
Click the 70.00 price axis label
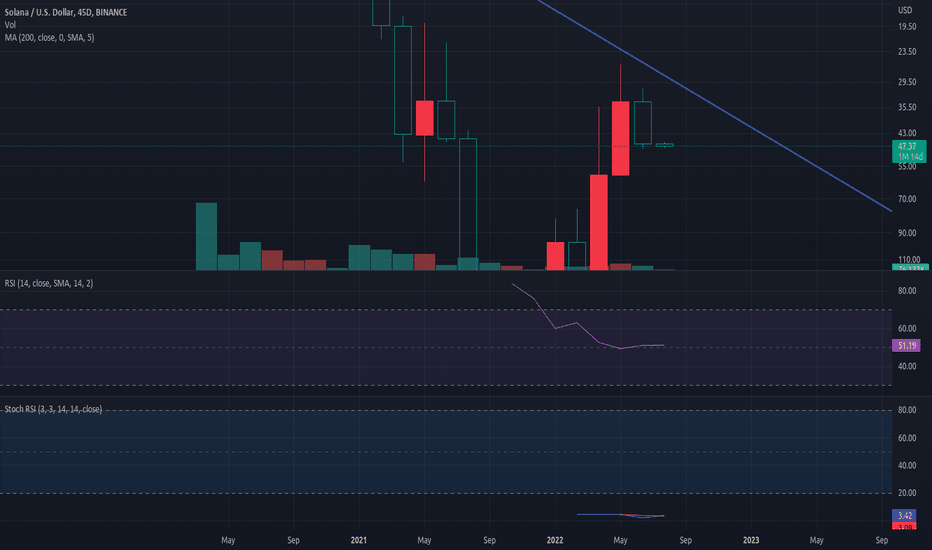point(907,199)
